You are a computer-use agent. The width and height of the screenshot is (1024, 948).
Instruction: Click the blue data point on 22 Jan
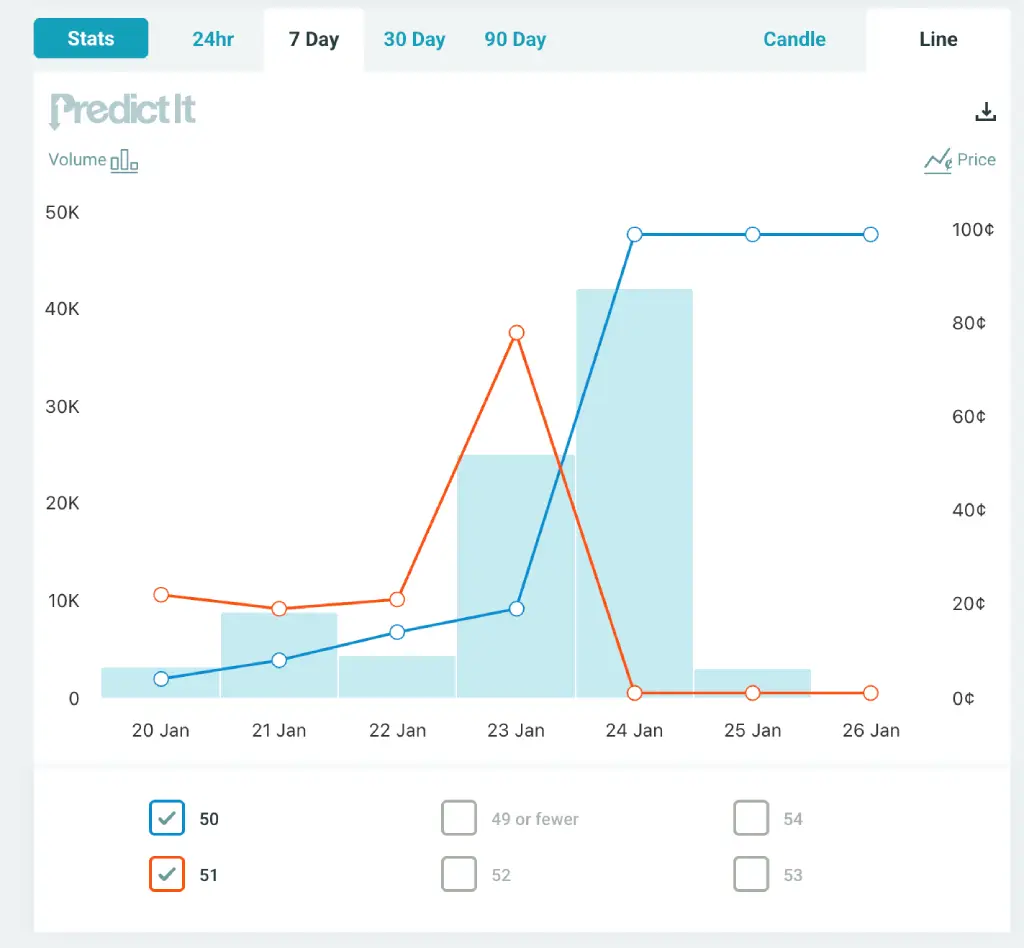tap(397, 632)
